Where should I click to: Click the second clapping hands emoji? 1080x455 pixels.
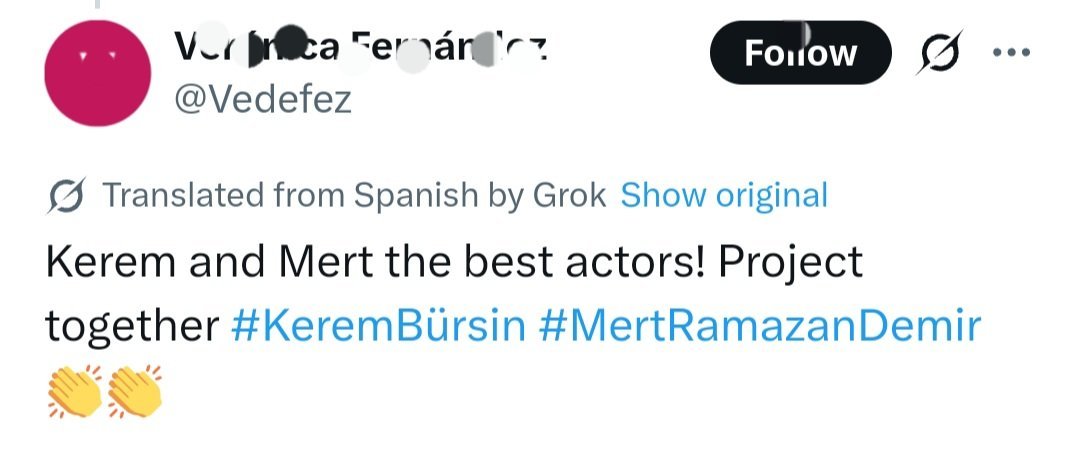pos(134,391)
